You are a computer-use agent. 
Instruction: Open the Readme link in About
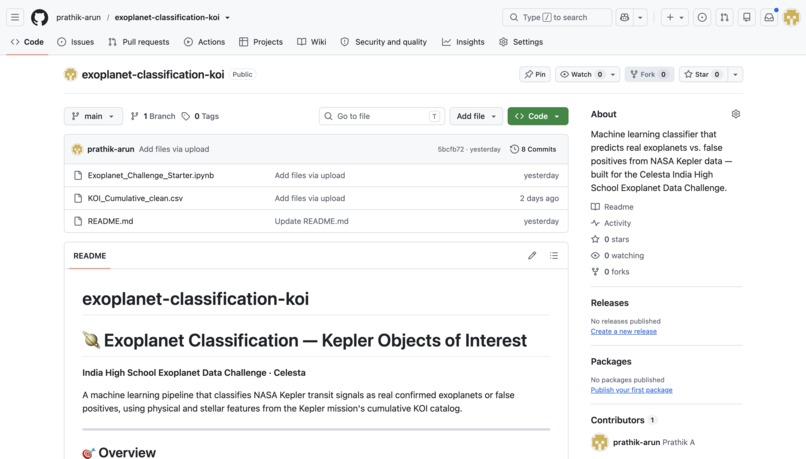coord(612,207)
